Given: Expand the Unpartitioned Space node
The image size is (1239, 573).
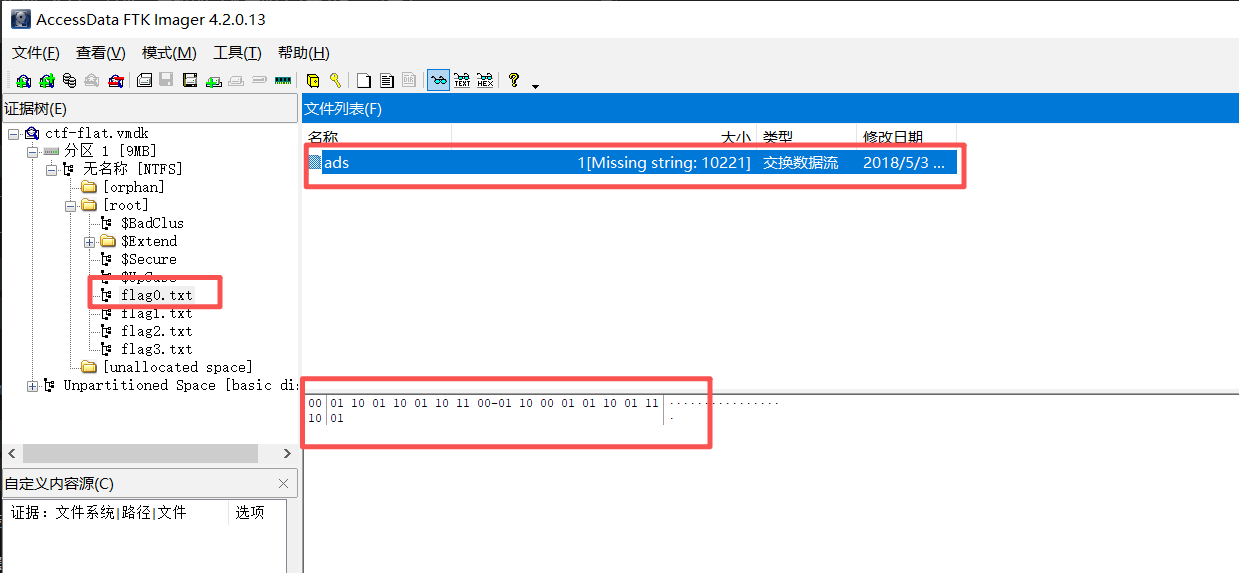Looking at the screenshot, I should 32,385.
